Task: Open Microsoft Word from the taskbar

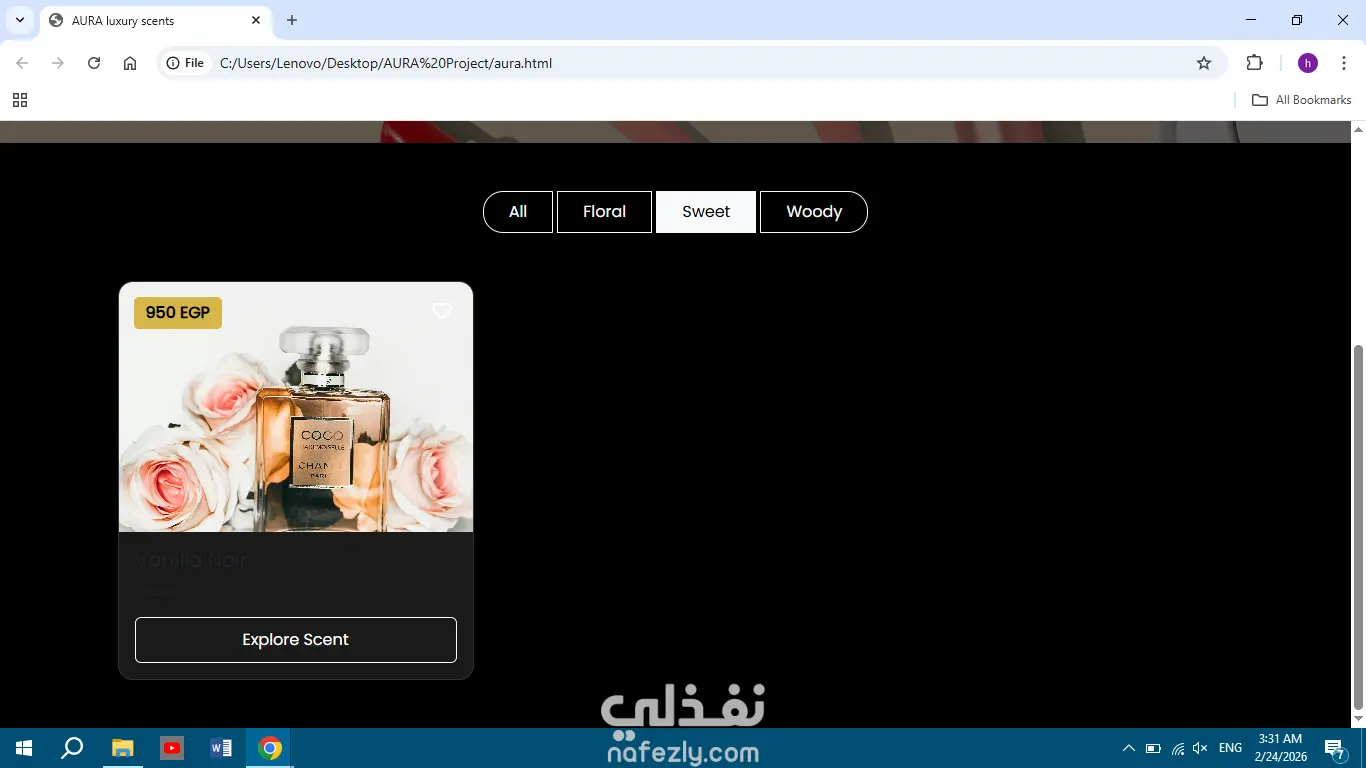Action: pyautogui.click(x=221, y=748)
